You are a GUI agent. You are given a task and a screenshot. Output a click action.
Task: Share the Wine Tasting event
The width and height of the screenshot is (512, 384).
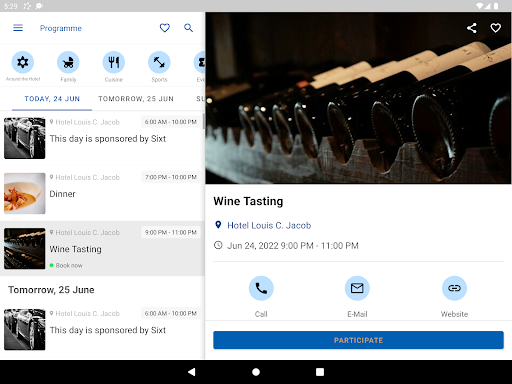pyautogui.click(x=472, y=28)
